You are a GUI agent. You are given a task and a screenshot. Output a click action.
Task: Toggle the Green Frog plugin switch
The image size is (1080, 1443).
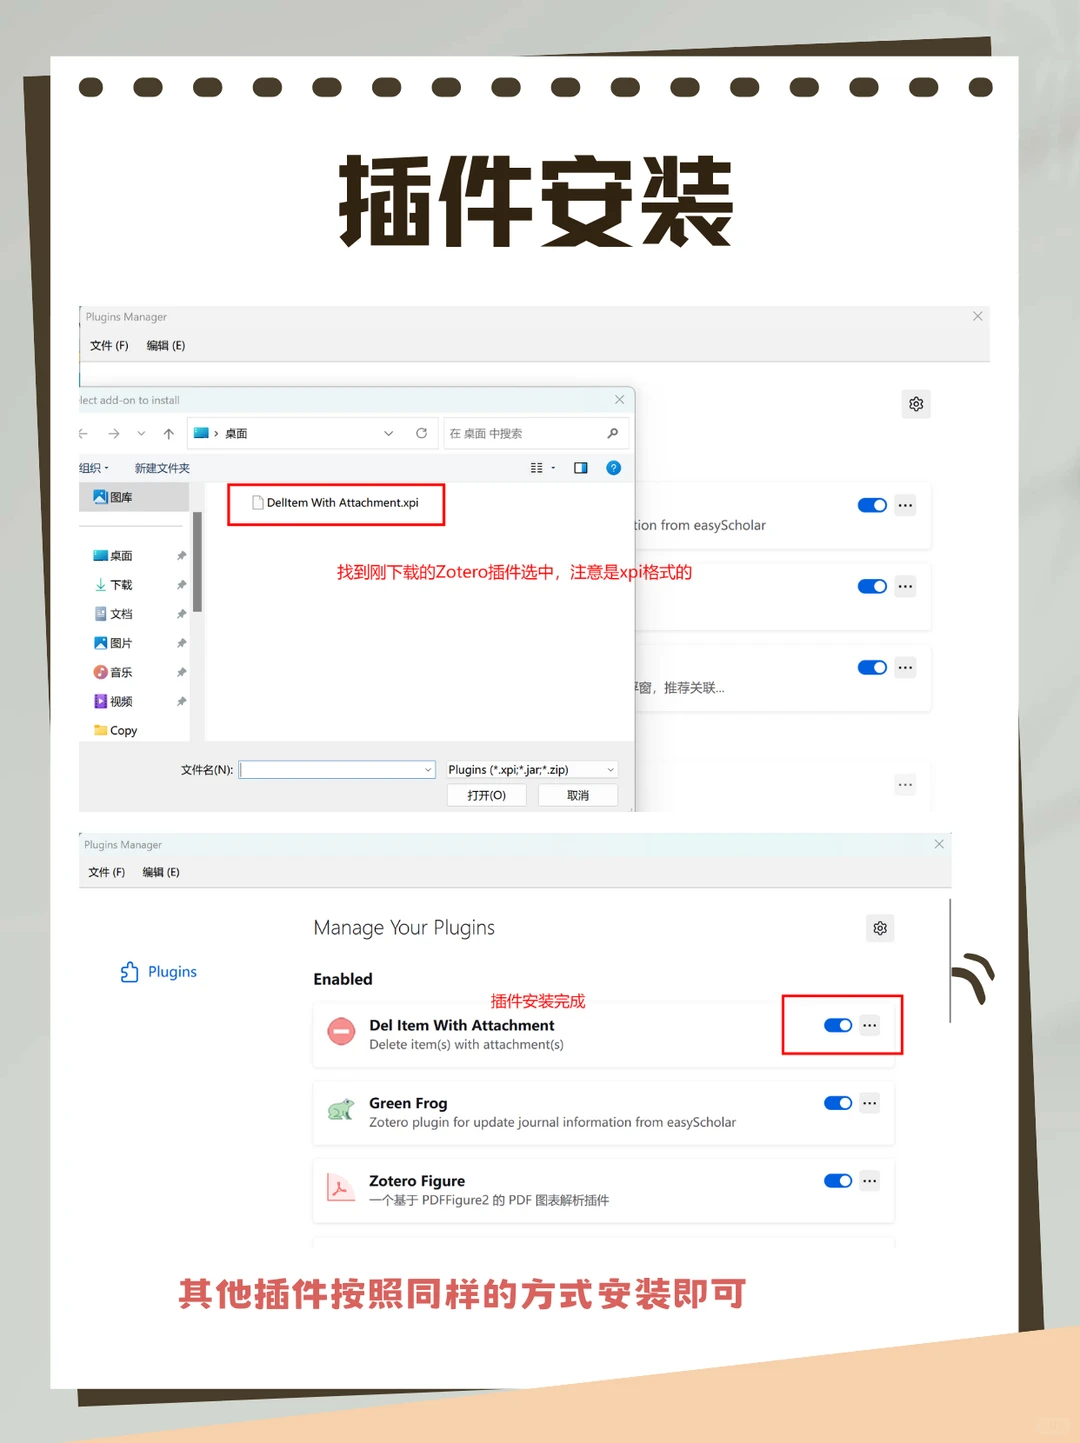(837, 1103)
